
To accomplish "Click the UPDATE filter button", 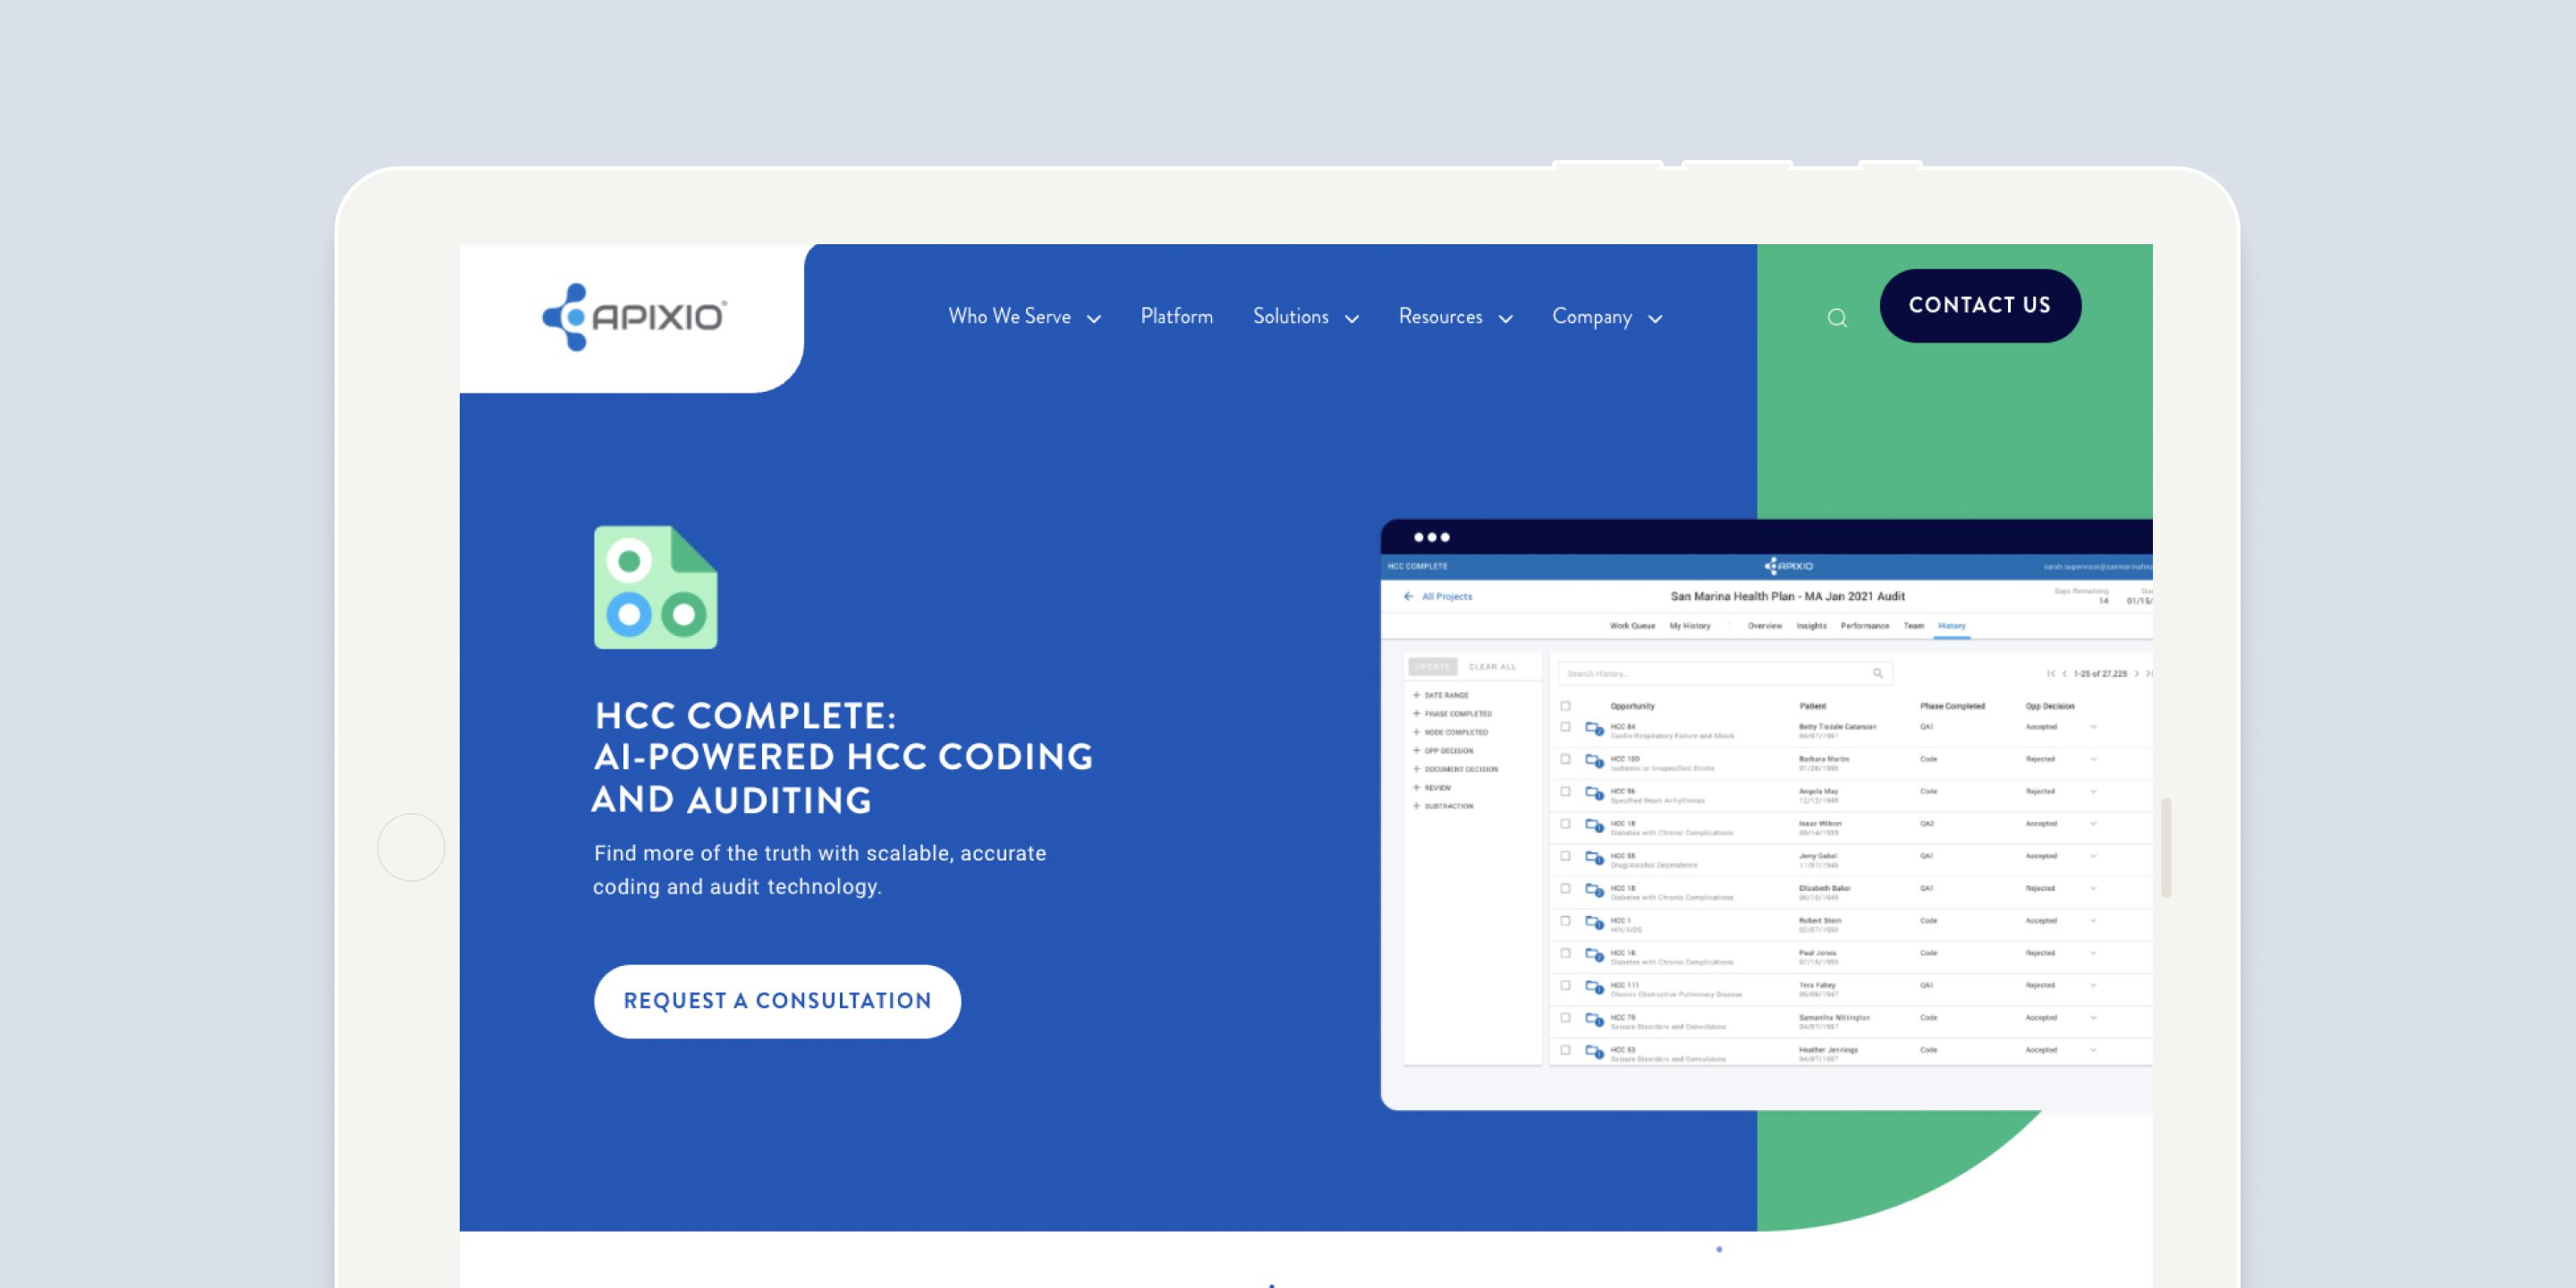I will point(1432,667).
